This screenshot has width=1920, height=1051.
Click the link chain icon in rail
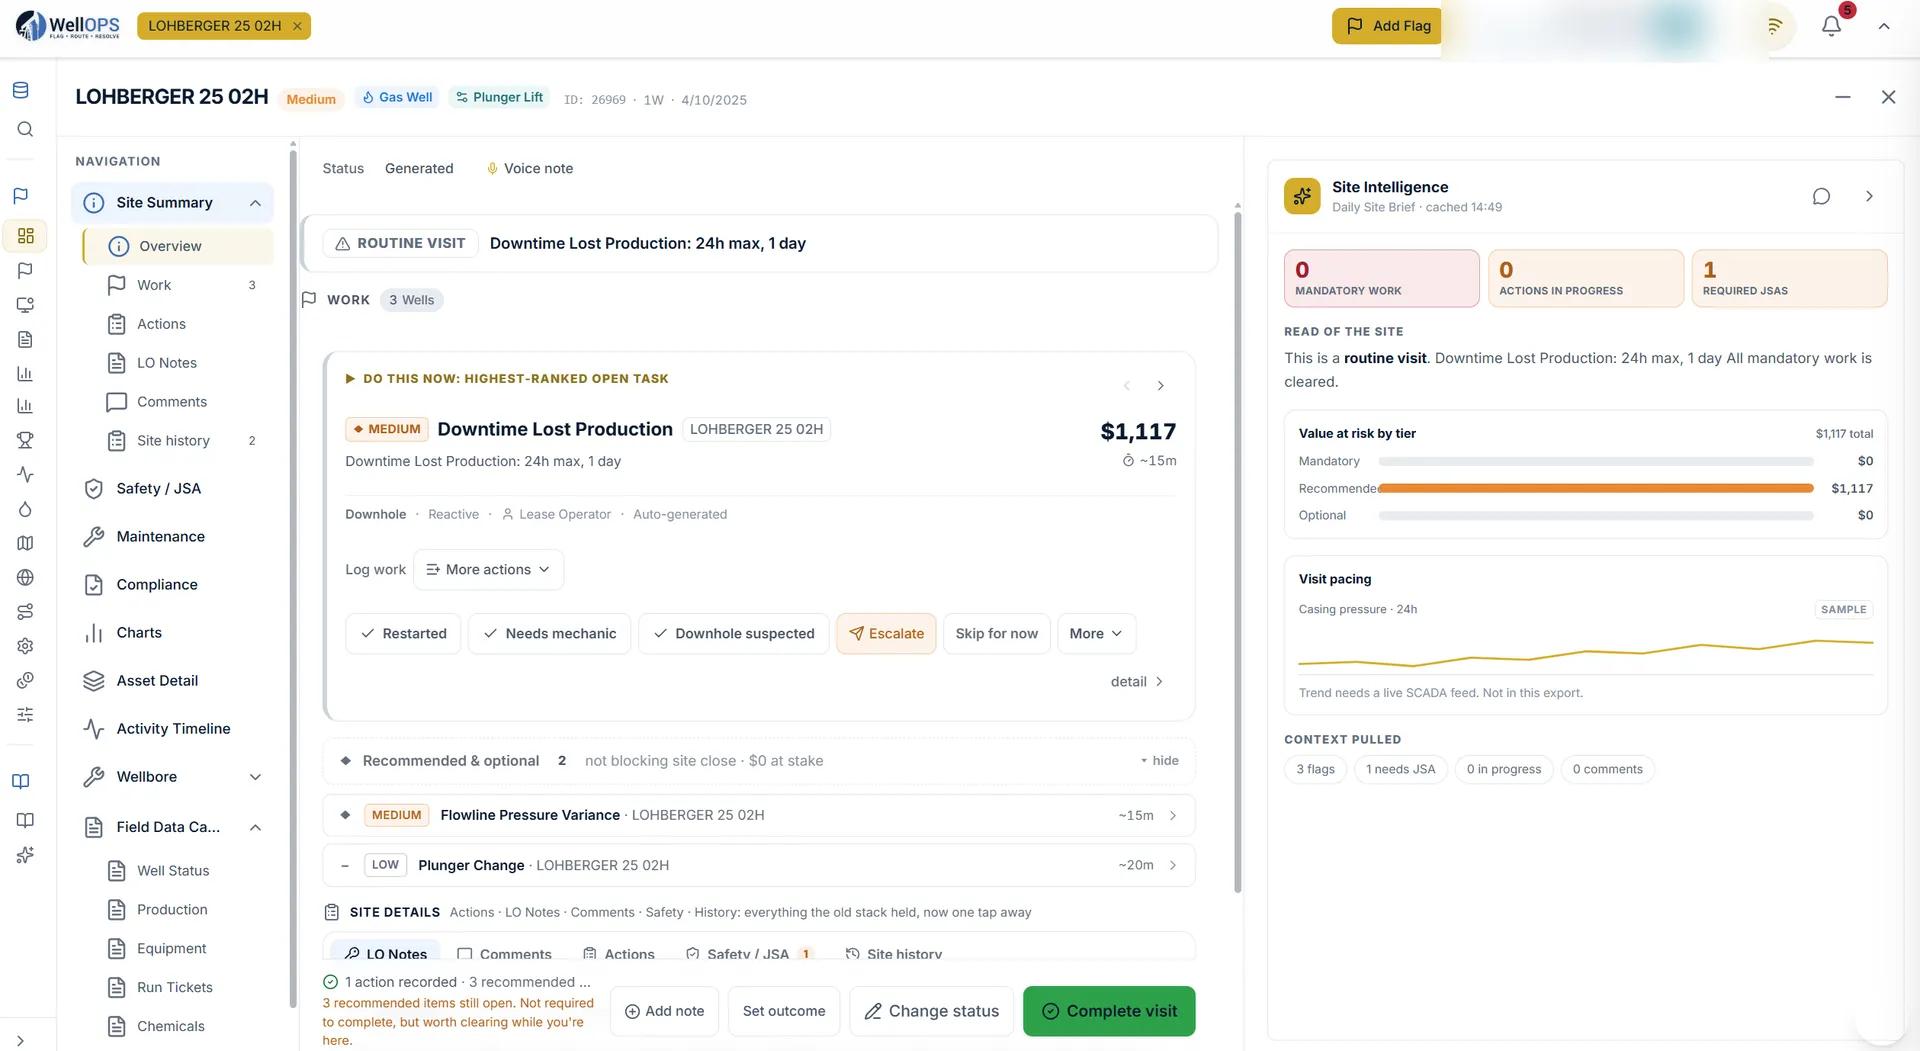tap(25, 680)
